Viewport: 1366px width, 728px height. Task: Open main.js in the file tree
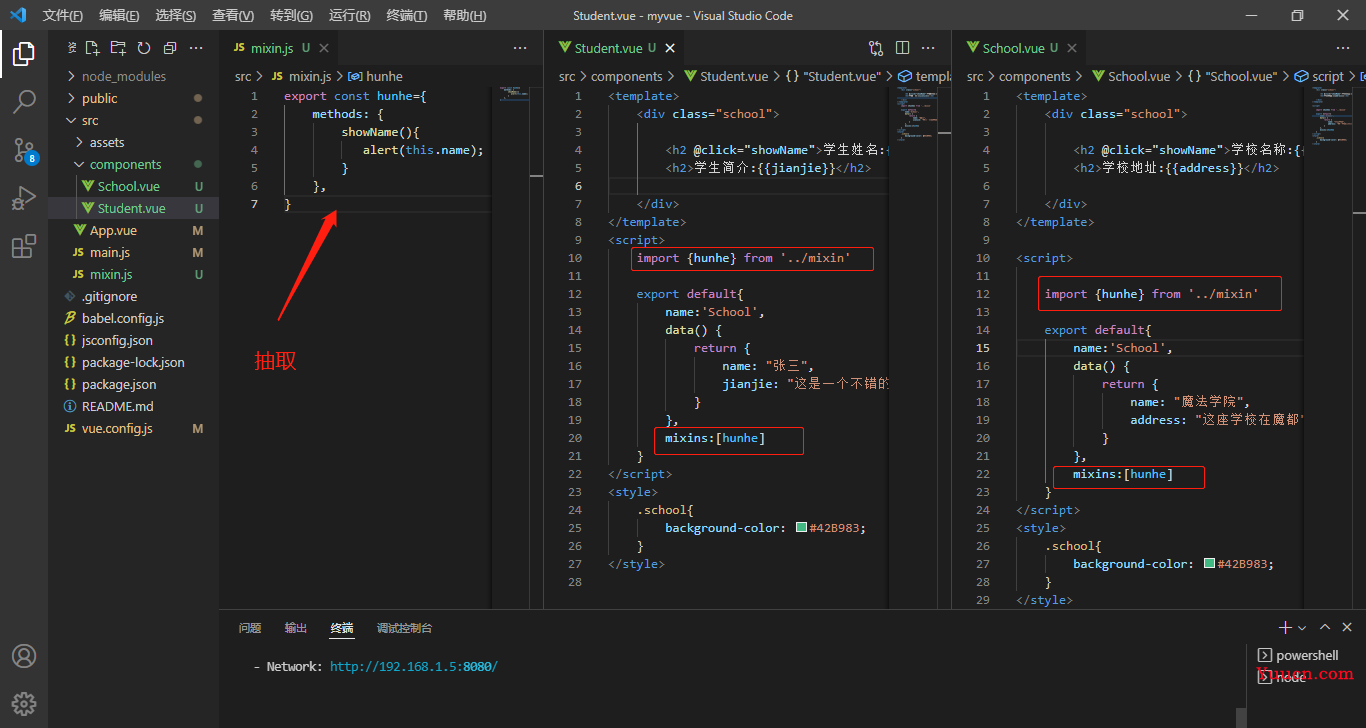click(133, 252)
